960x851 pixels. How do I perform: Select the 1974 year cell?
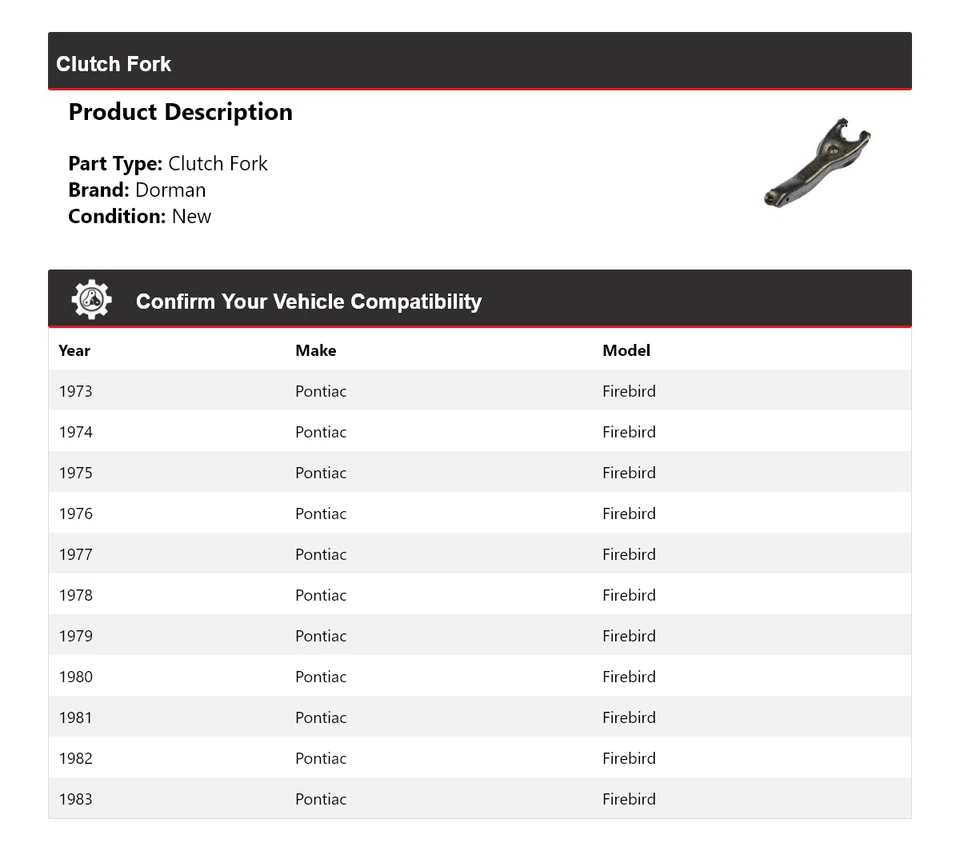click(75, 432)
